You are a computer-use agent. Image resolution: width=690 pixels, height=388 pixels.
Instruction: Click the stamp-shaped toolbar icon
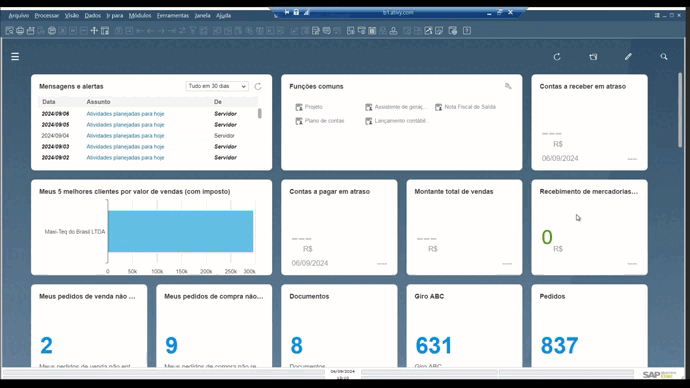[x=393, y=31]
